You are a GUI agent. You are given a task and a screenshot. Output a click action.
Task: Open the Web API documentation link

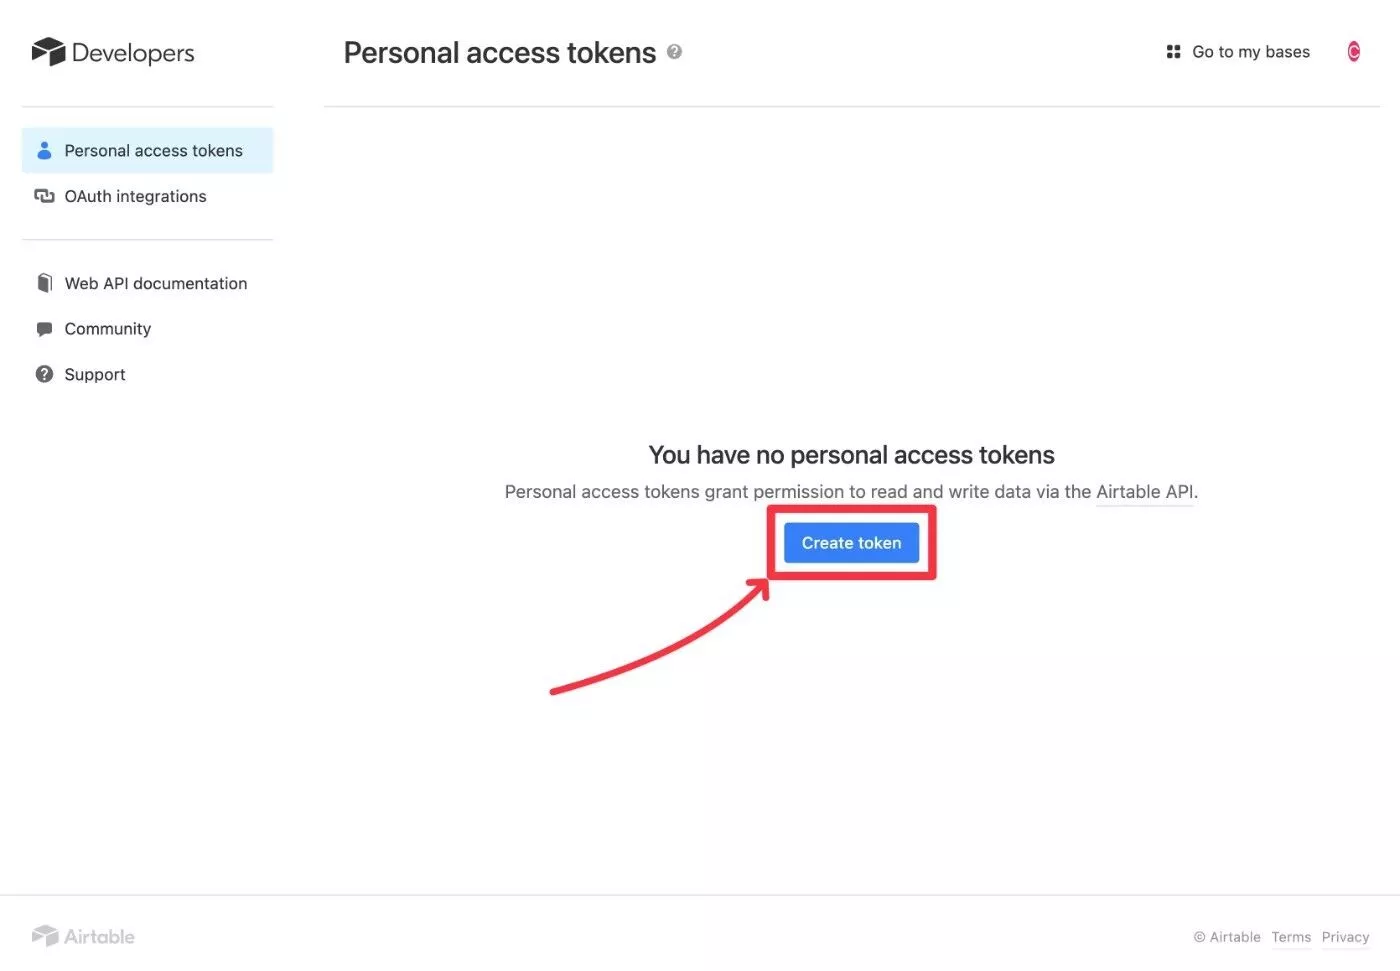point(155,283)
